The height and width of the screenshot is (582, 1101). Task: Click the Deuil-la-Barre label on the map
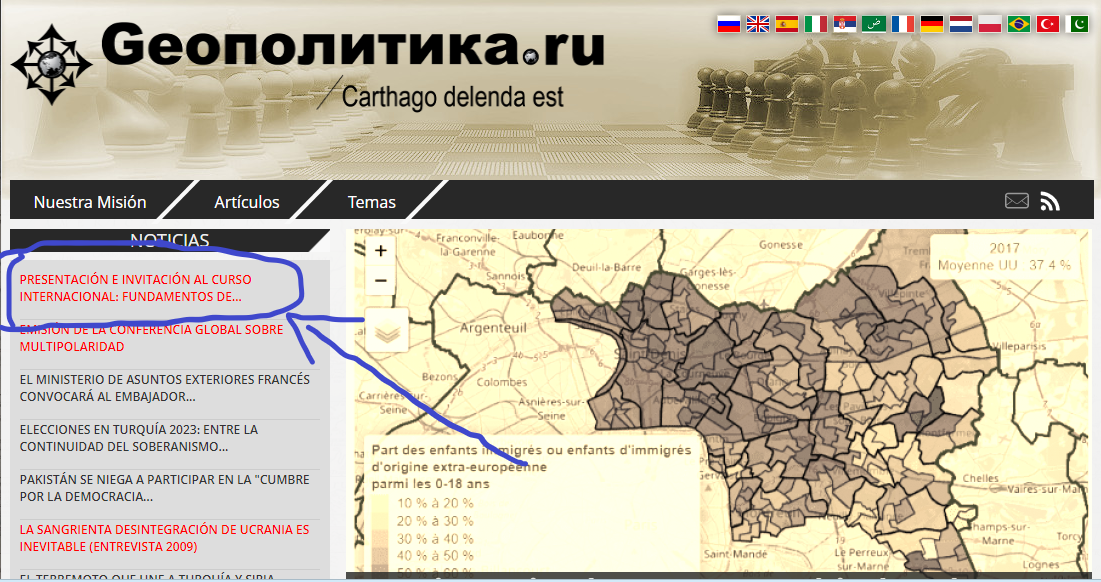click(x=606, y=267)
